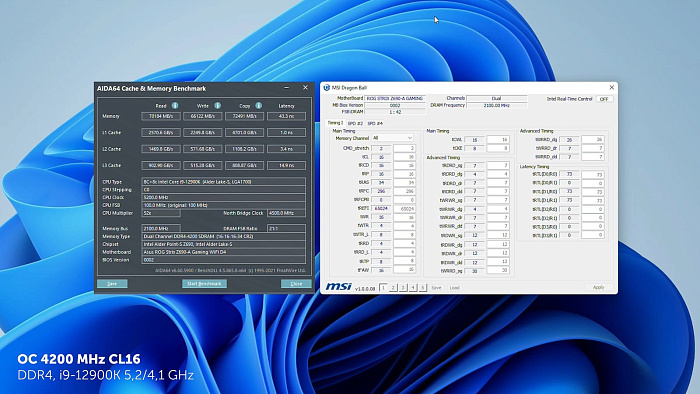The image size is (700, 394).
Task: Click the editable CMD_stretch value field
Action: 404,148
